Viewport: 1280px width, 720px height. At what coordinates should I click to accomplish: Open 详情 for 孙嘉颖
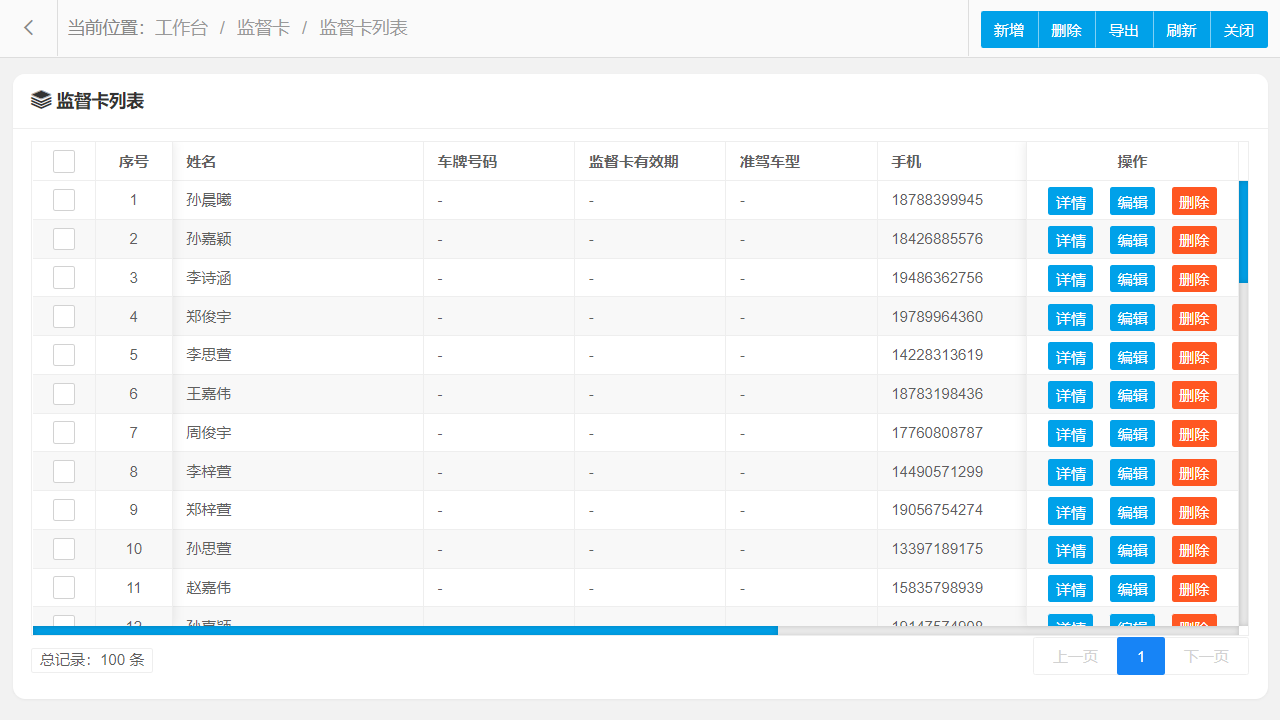pos(1070,240)
